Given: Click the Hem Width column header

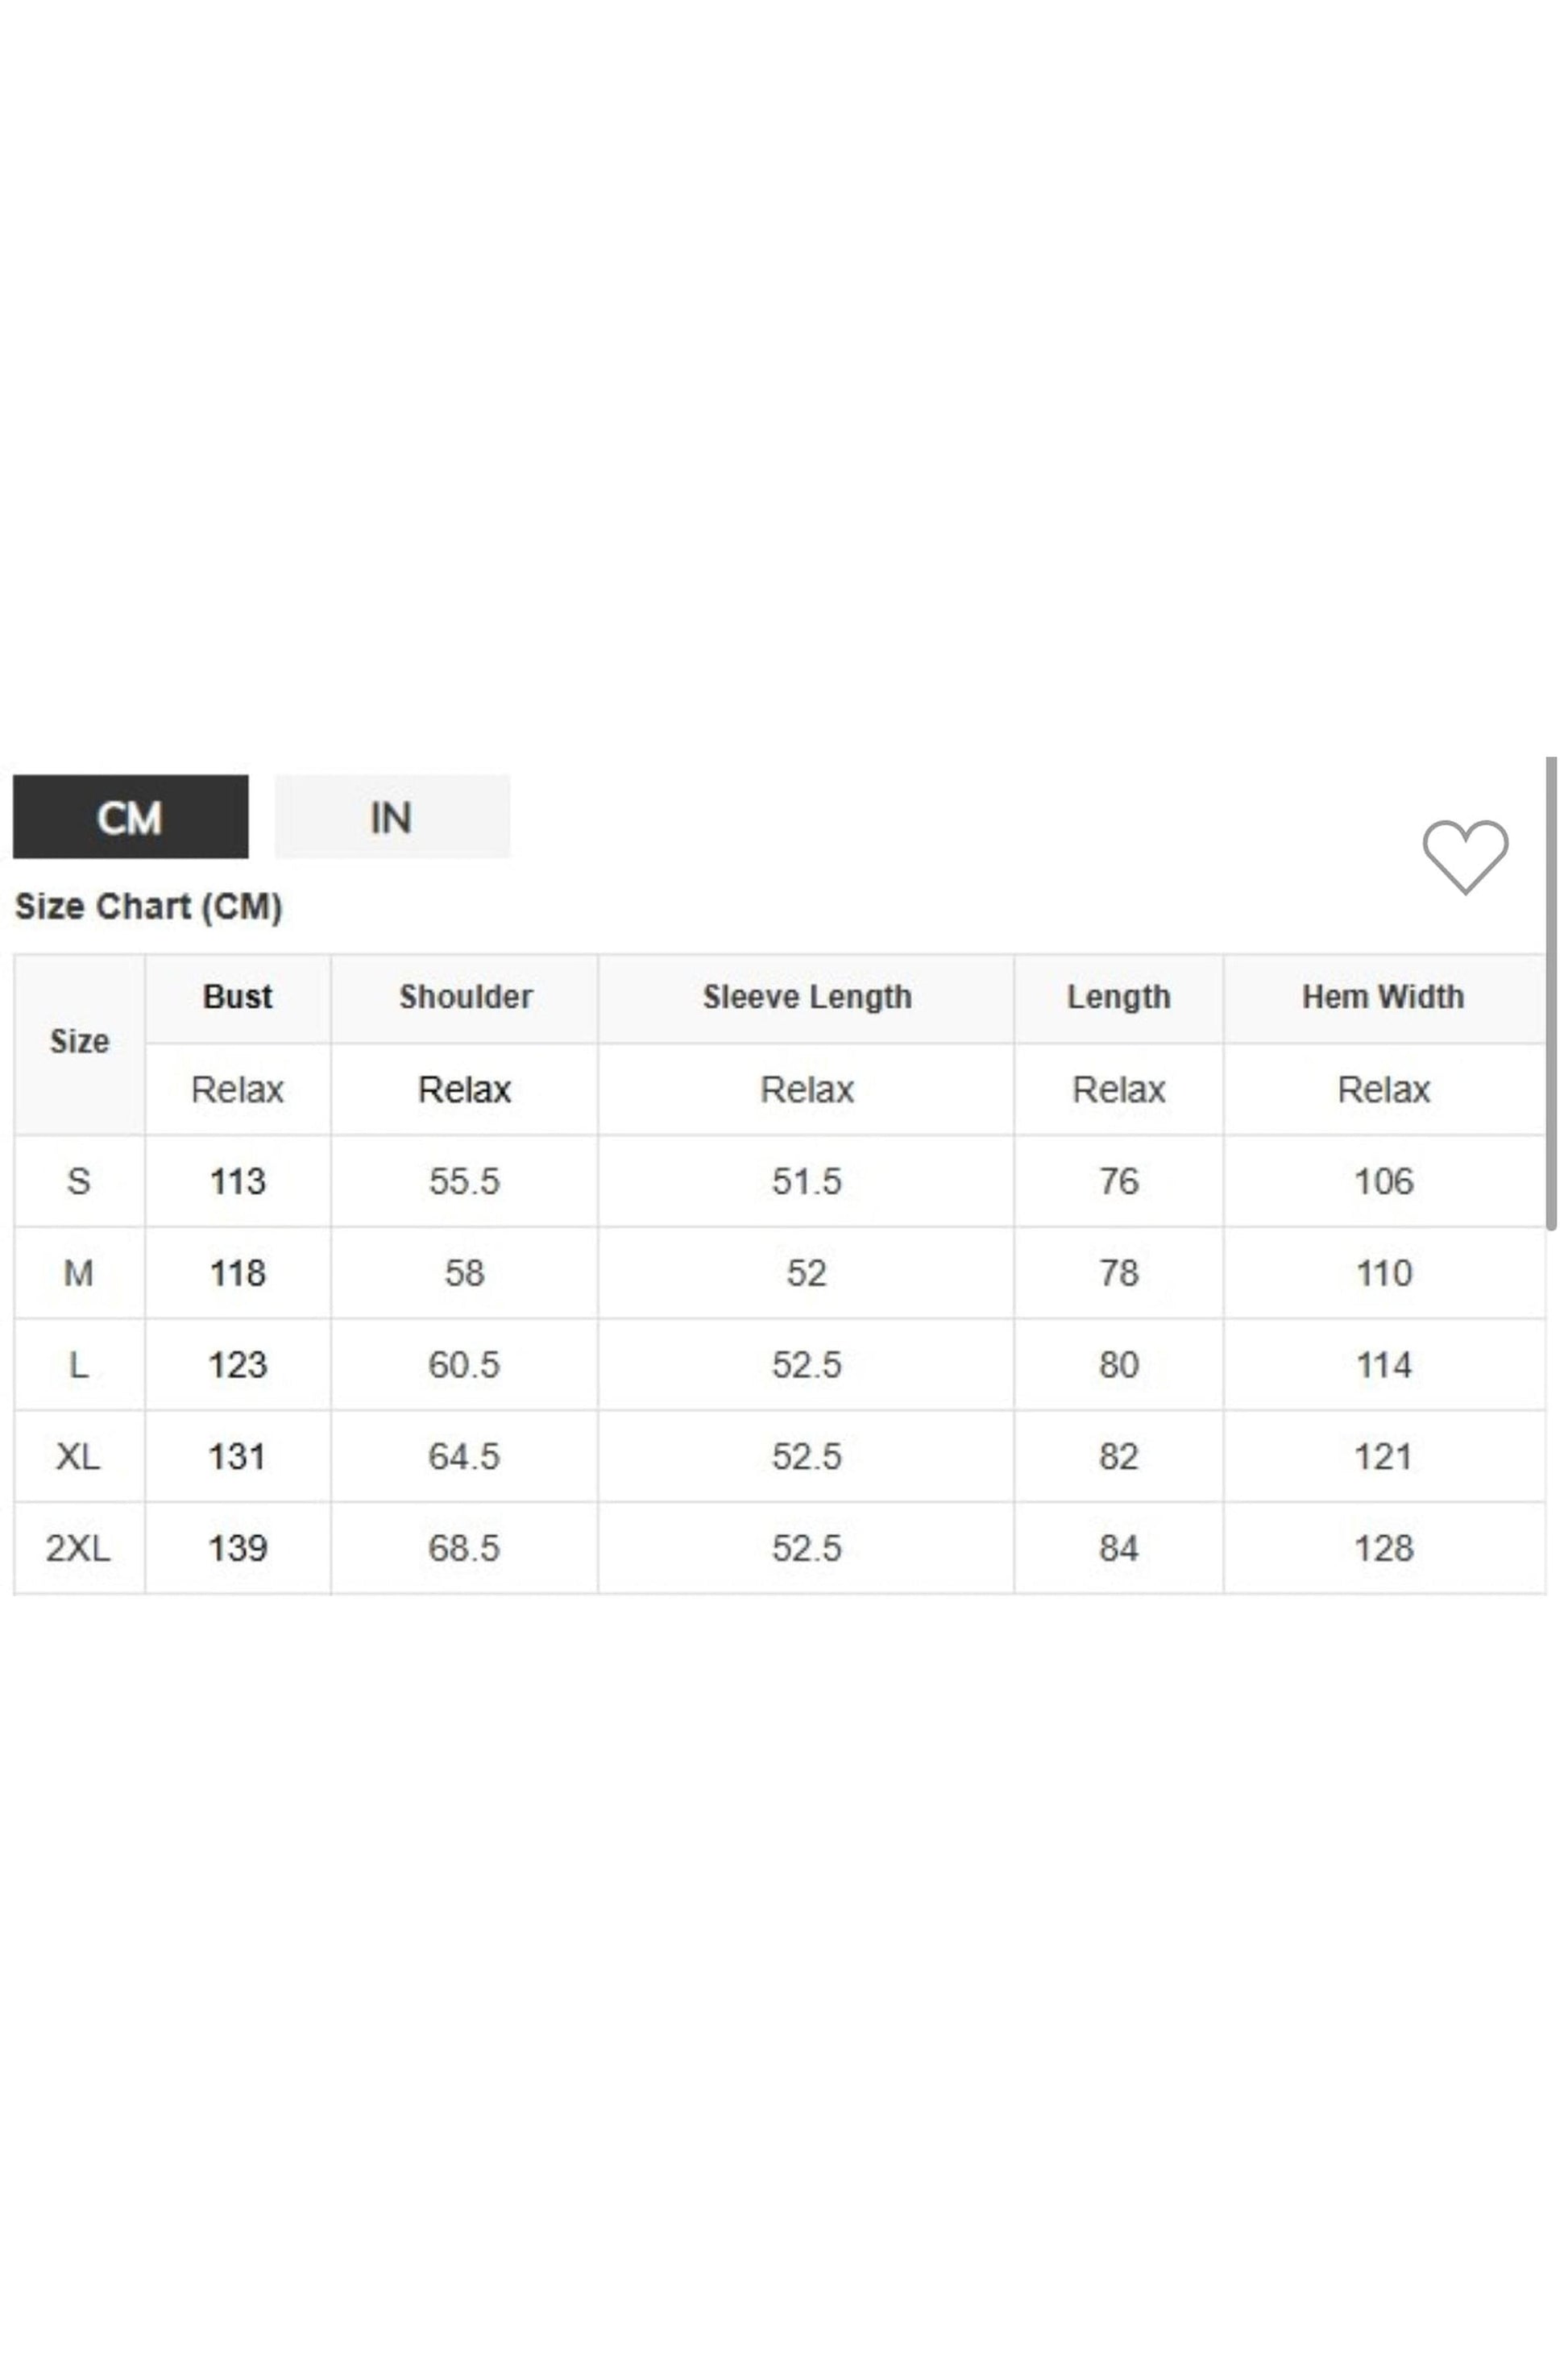Looking at the screenshot, I should coord(1382,997).
